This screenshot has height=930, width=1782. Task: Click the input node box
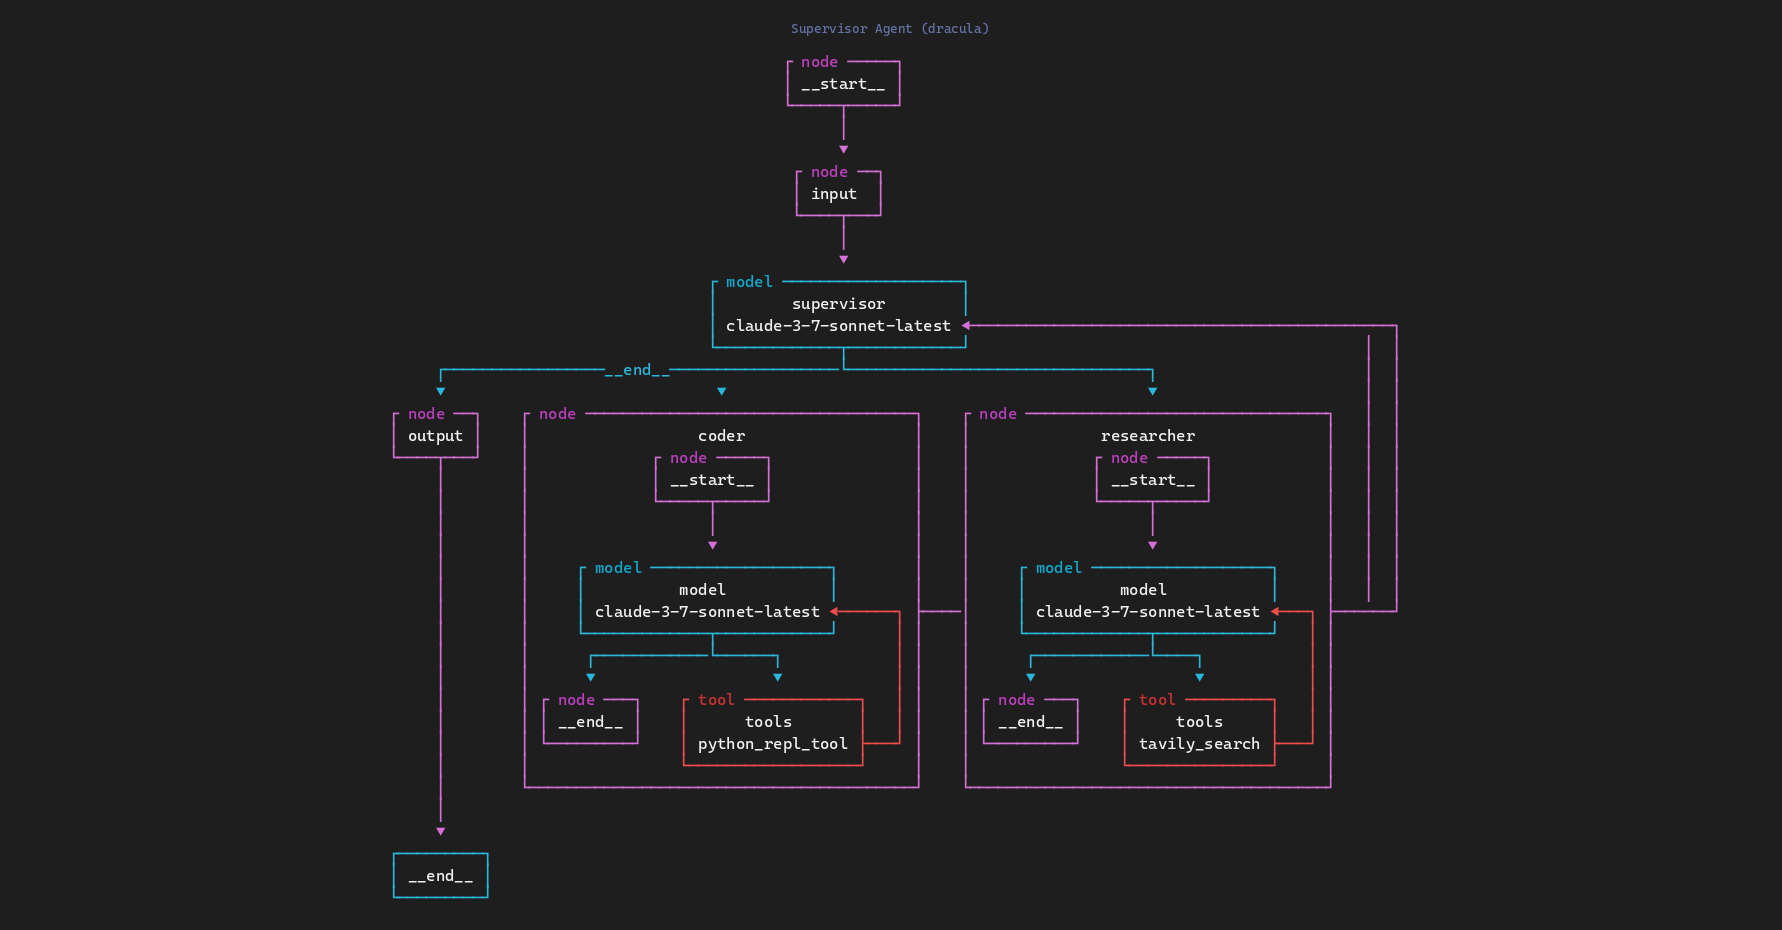pos(838,194)
